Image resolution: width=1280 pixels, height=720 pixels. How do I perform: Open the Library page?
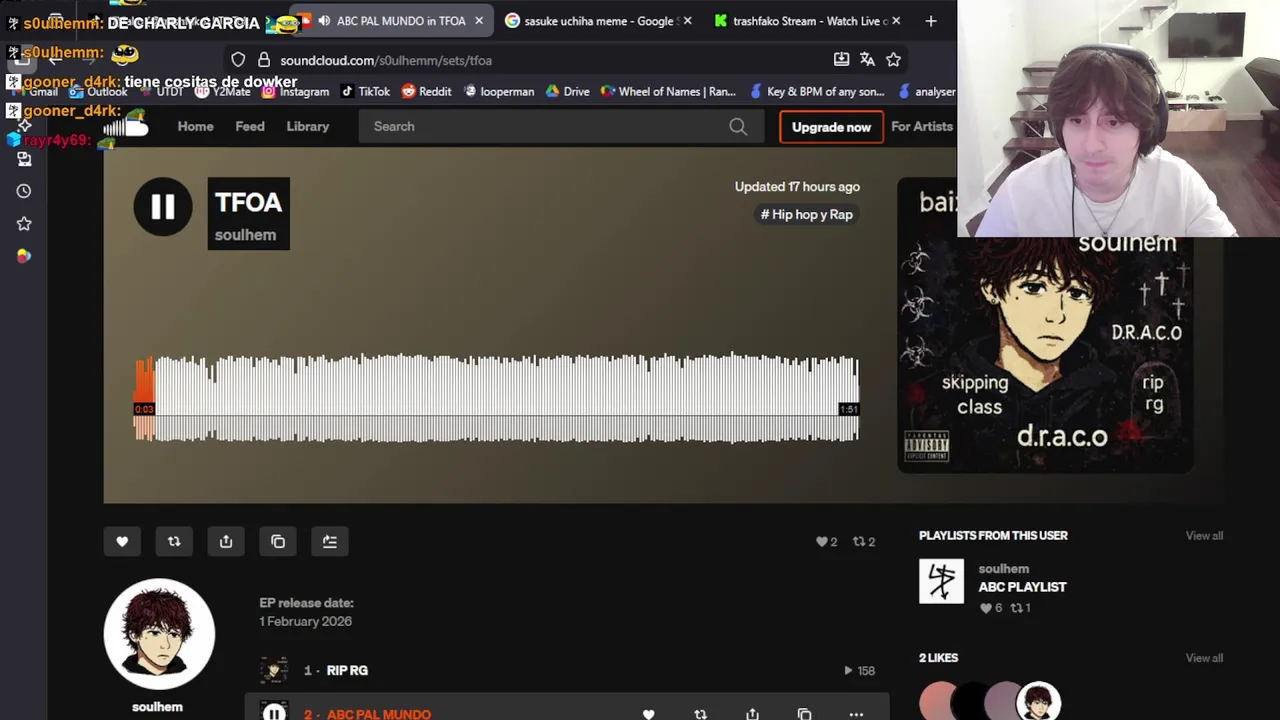(x=308, y=126)
